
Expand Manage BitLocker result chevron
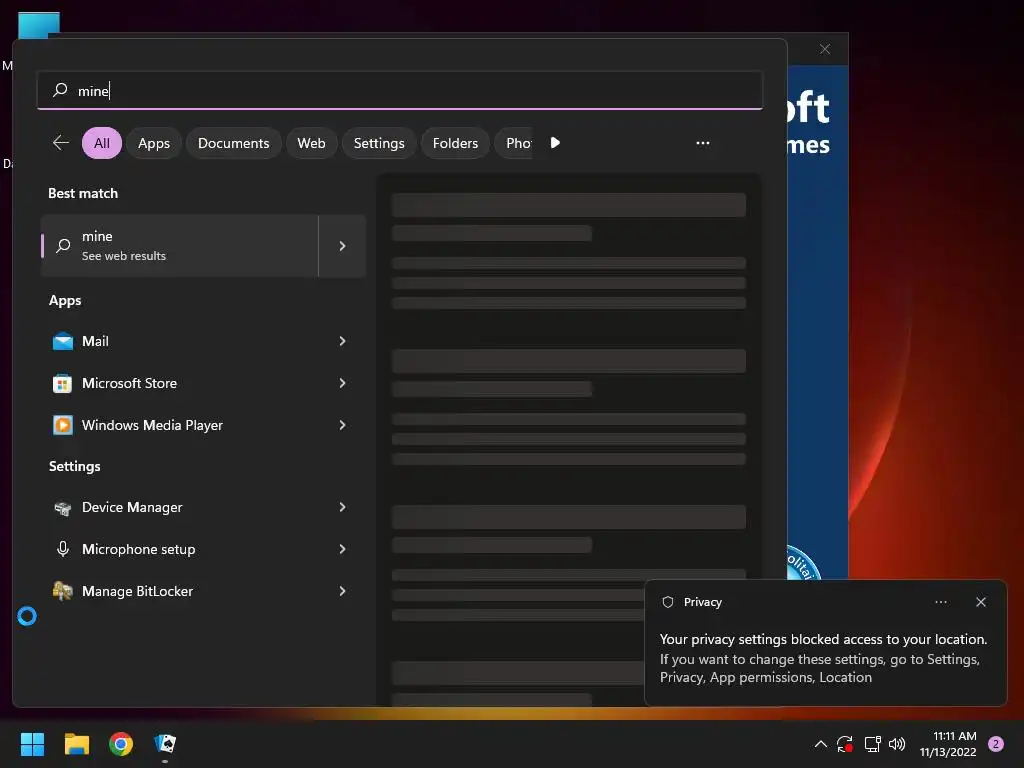(342, 591)
